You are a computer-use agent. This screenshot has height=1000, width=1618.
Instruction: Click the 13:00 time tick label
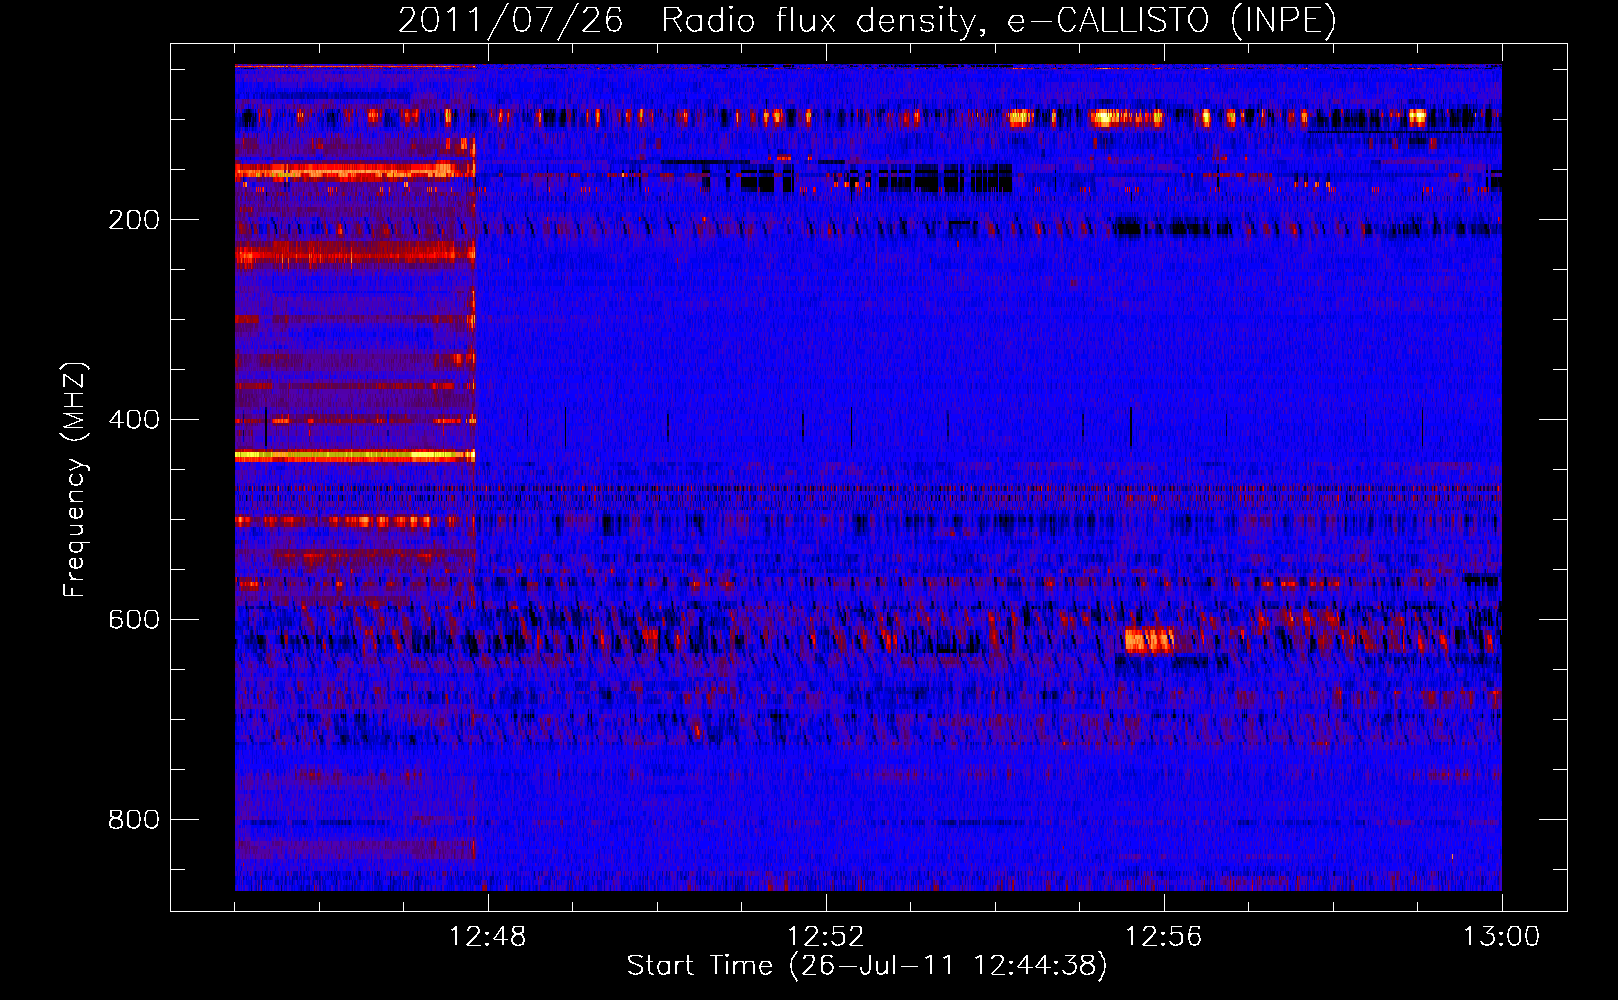[x=1501, y=937]
